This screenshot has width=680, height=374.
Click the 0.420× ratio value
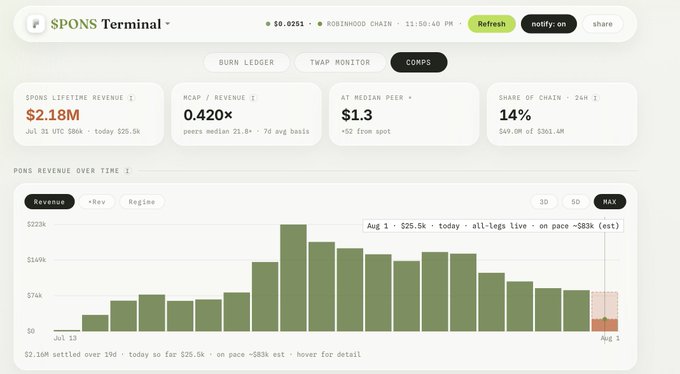pos(208,115)
